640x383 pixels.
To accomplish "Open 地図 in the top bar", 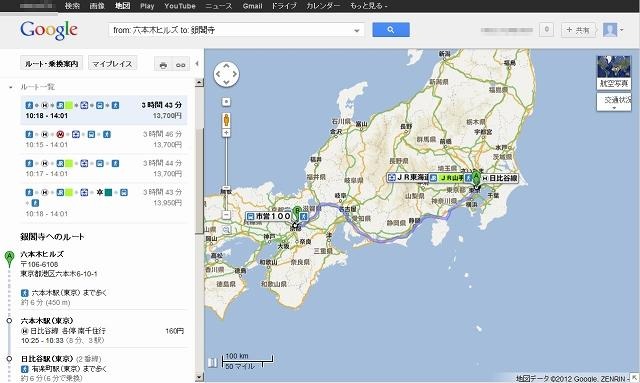I will 122,6.
